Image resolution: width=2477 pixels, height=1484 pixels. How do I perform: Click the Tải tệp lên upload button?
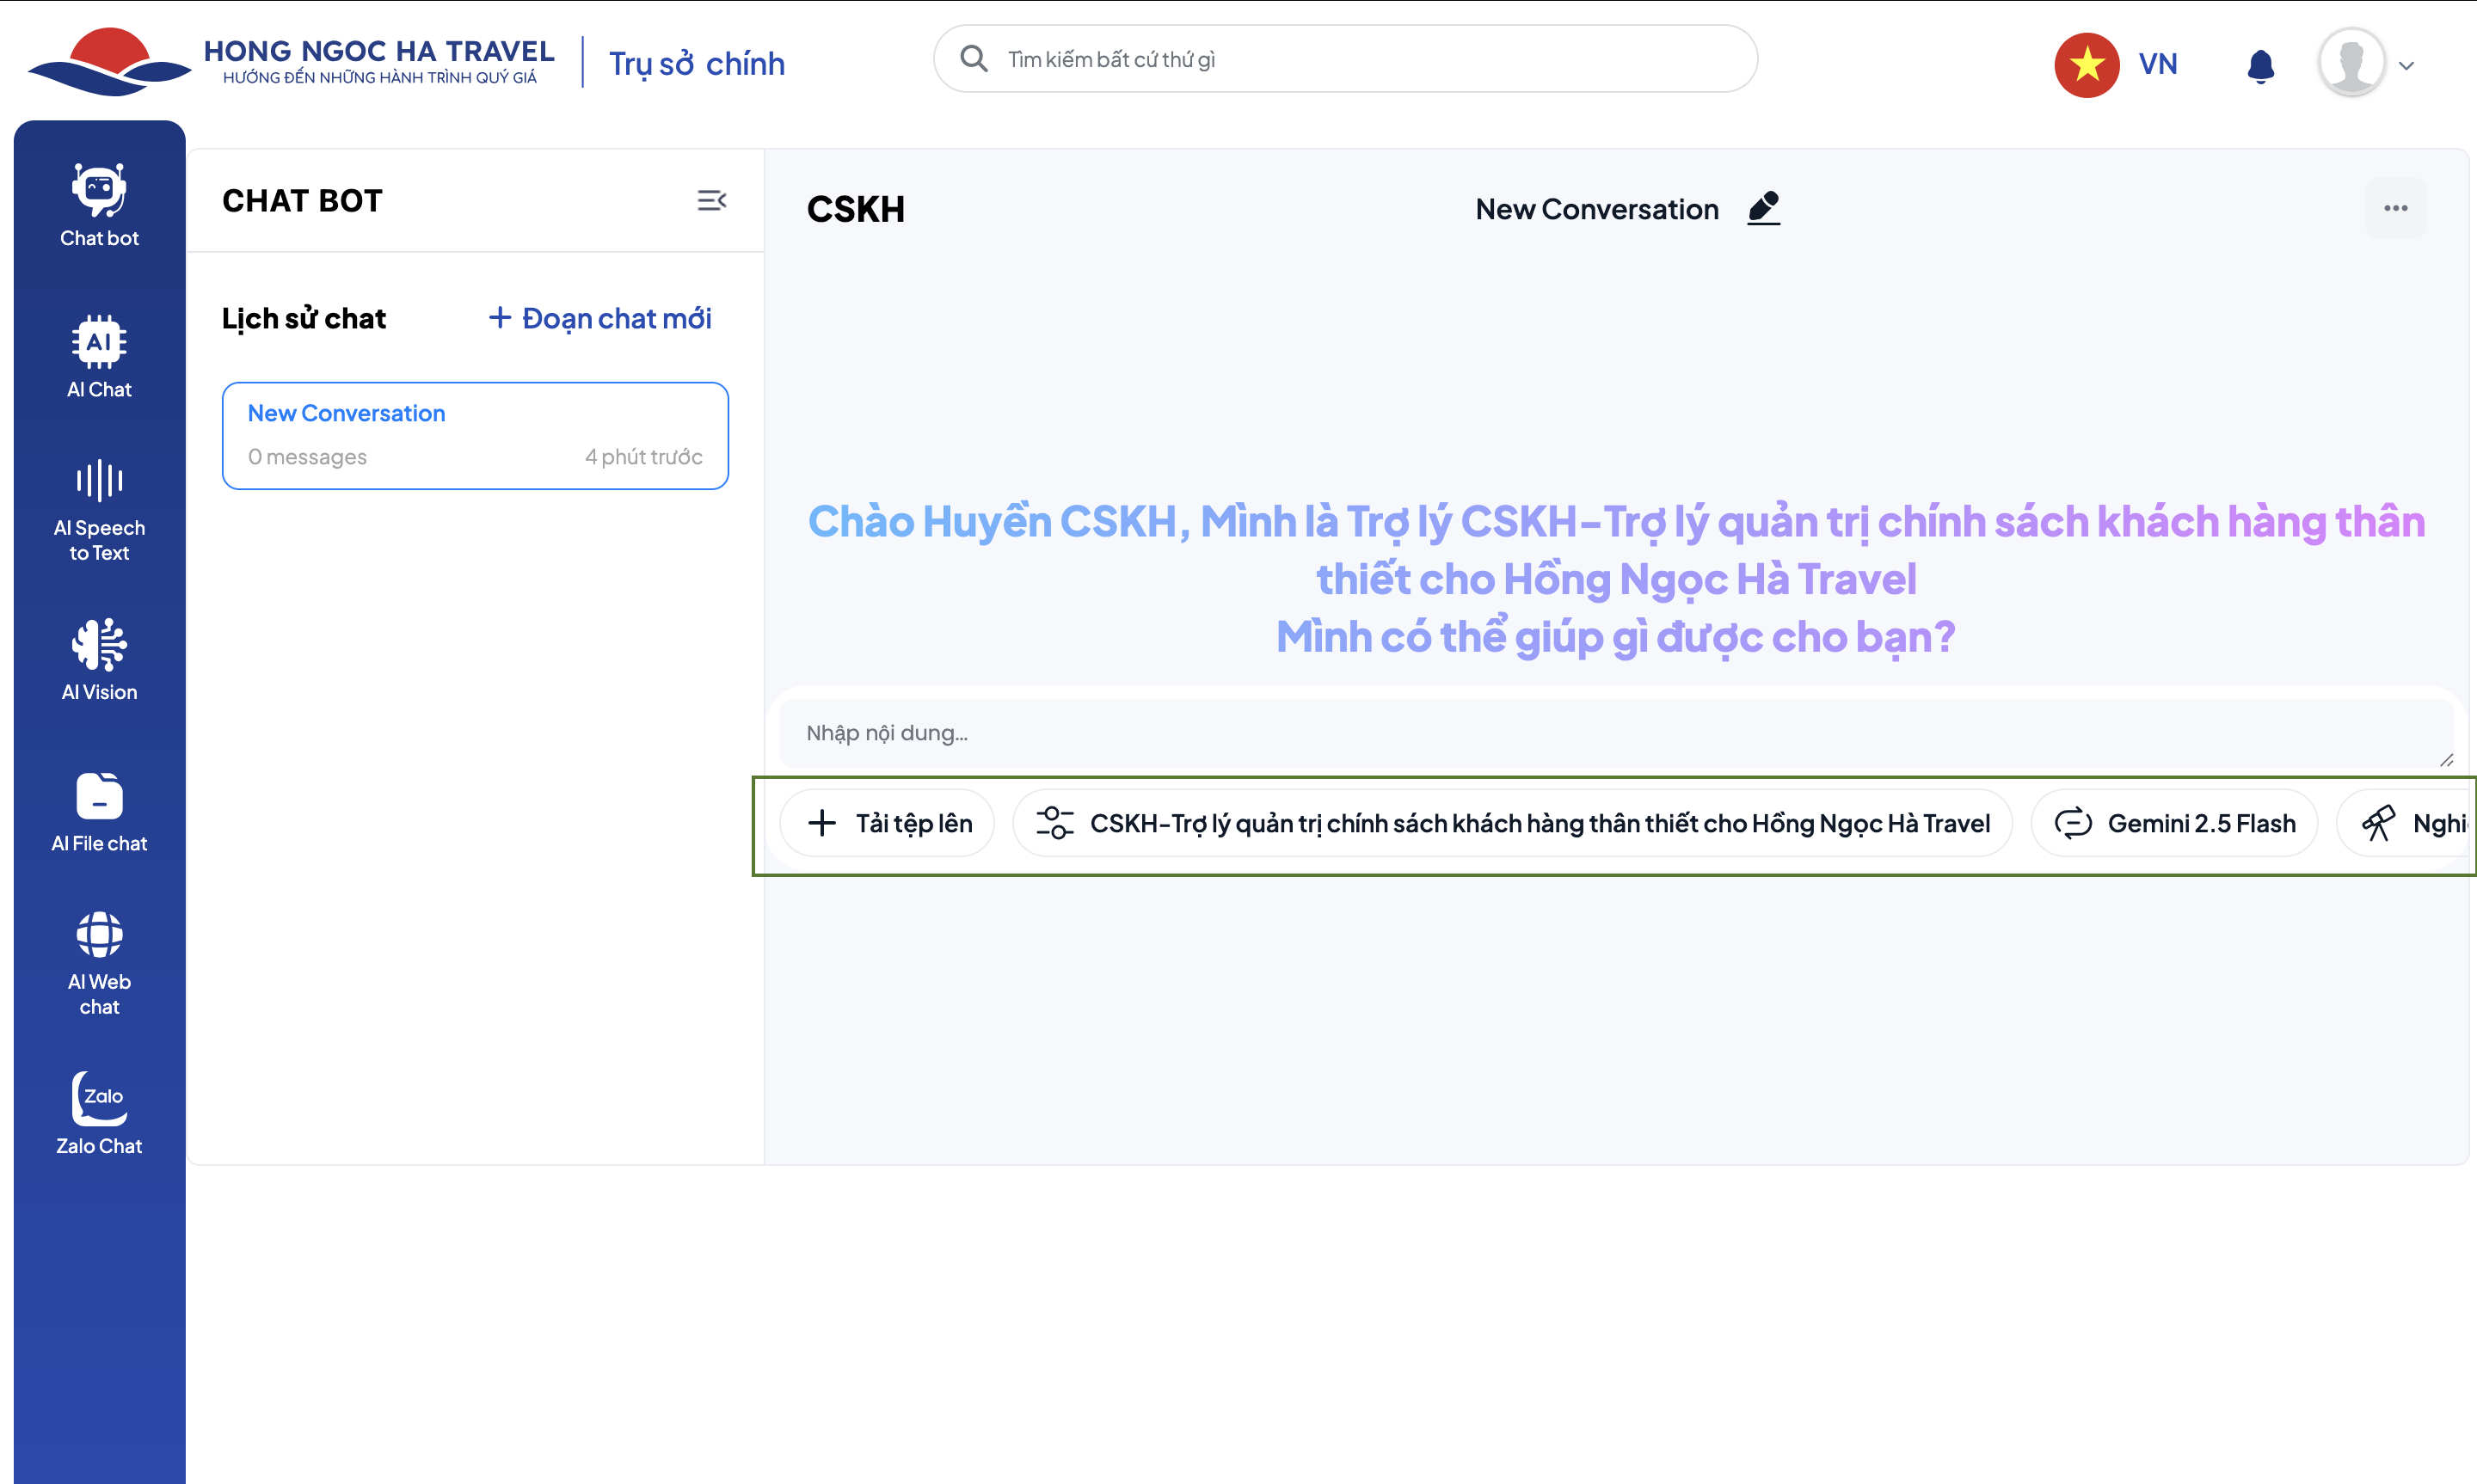click(x=888, y=823)
